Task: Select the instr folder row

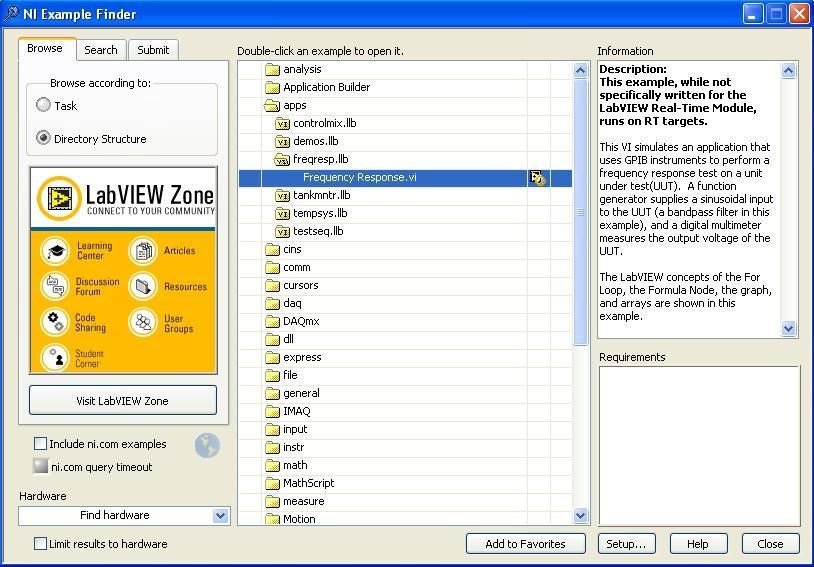Action: [x=405, y=448]
